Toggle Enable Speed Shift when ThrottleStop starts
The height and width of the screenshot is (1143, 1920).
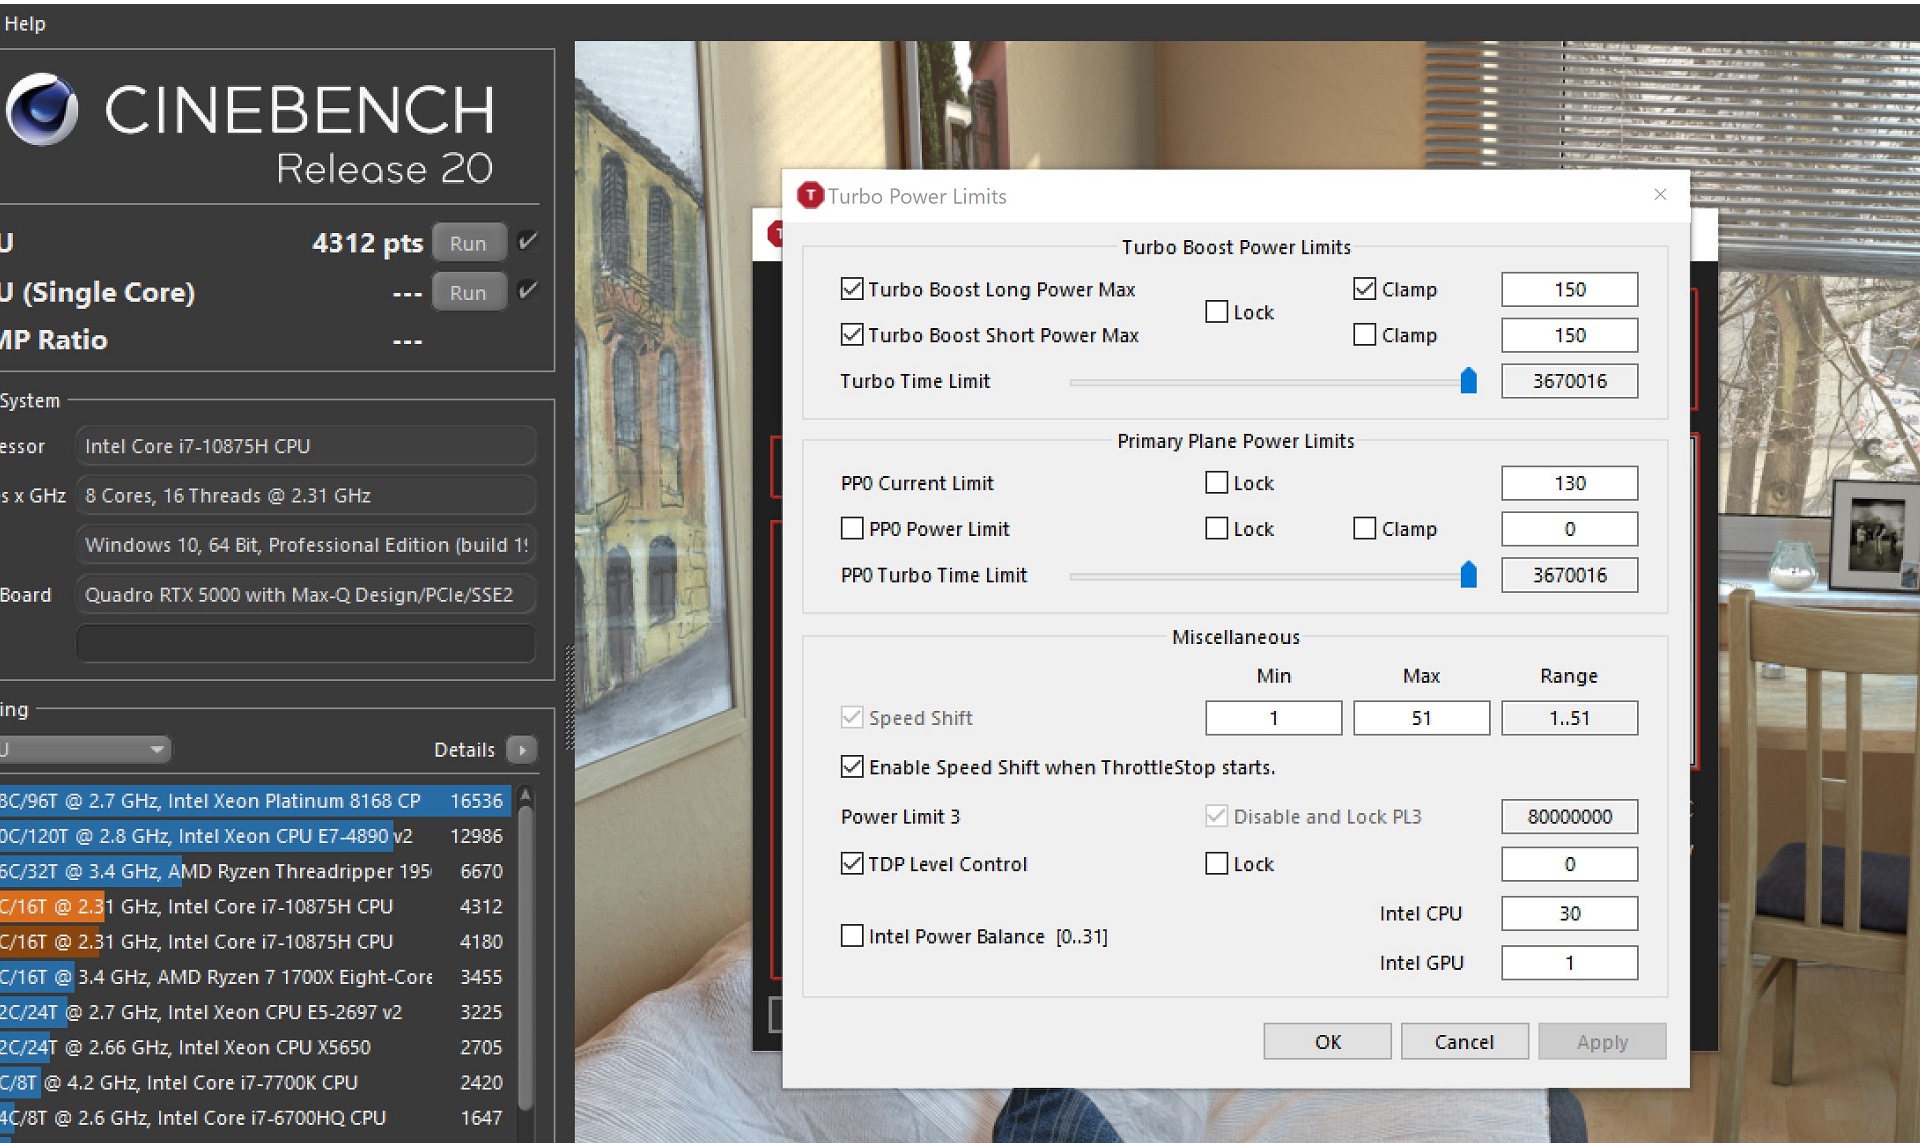[x=852, y=767]
